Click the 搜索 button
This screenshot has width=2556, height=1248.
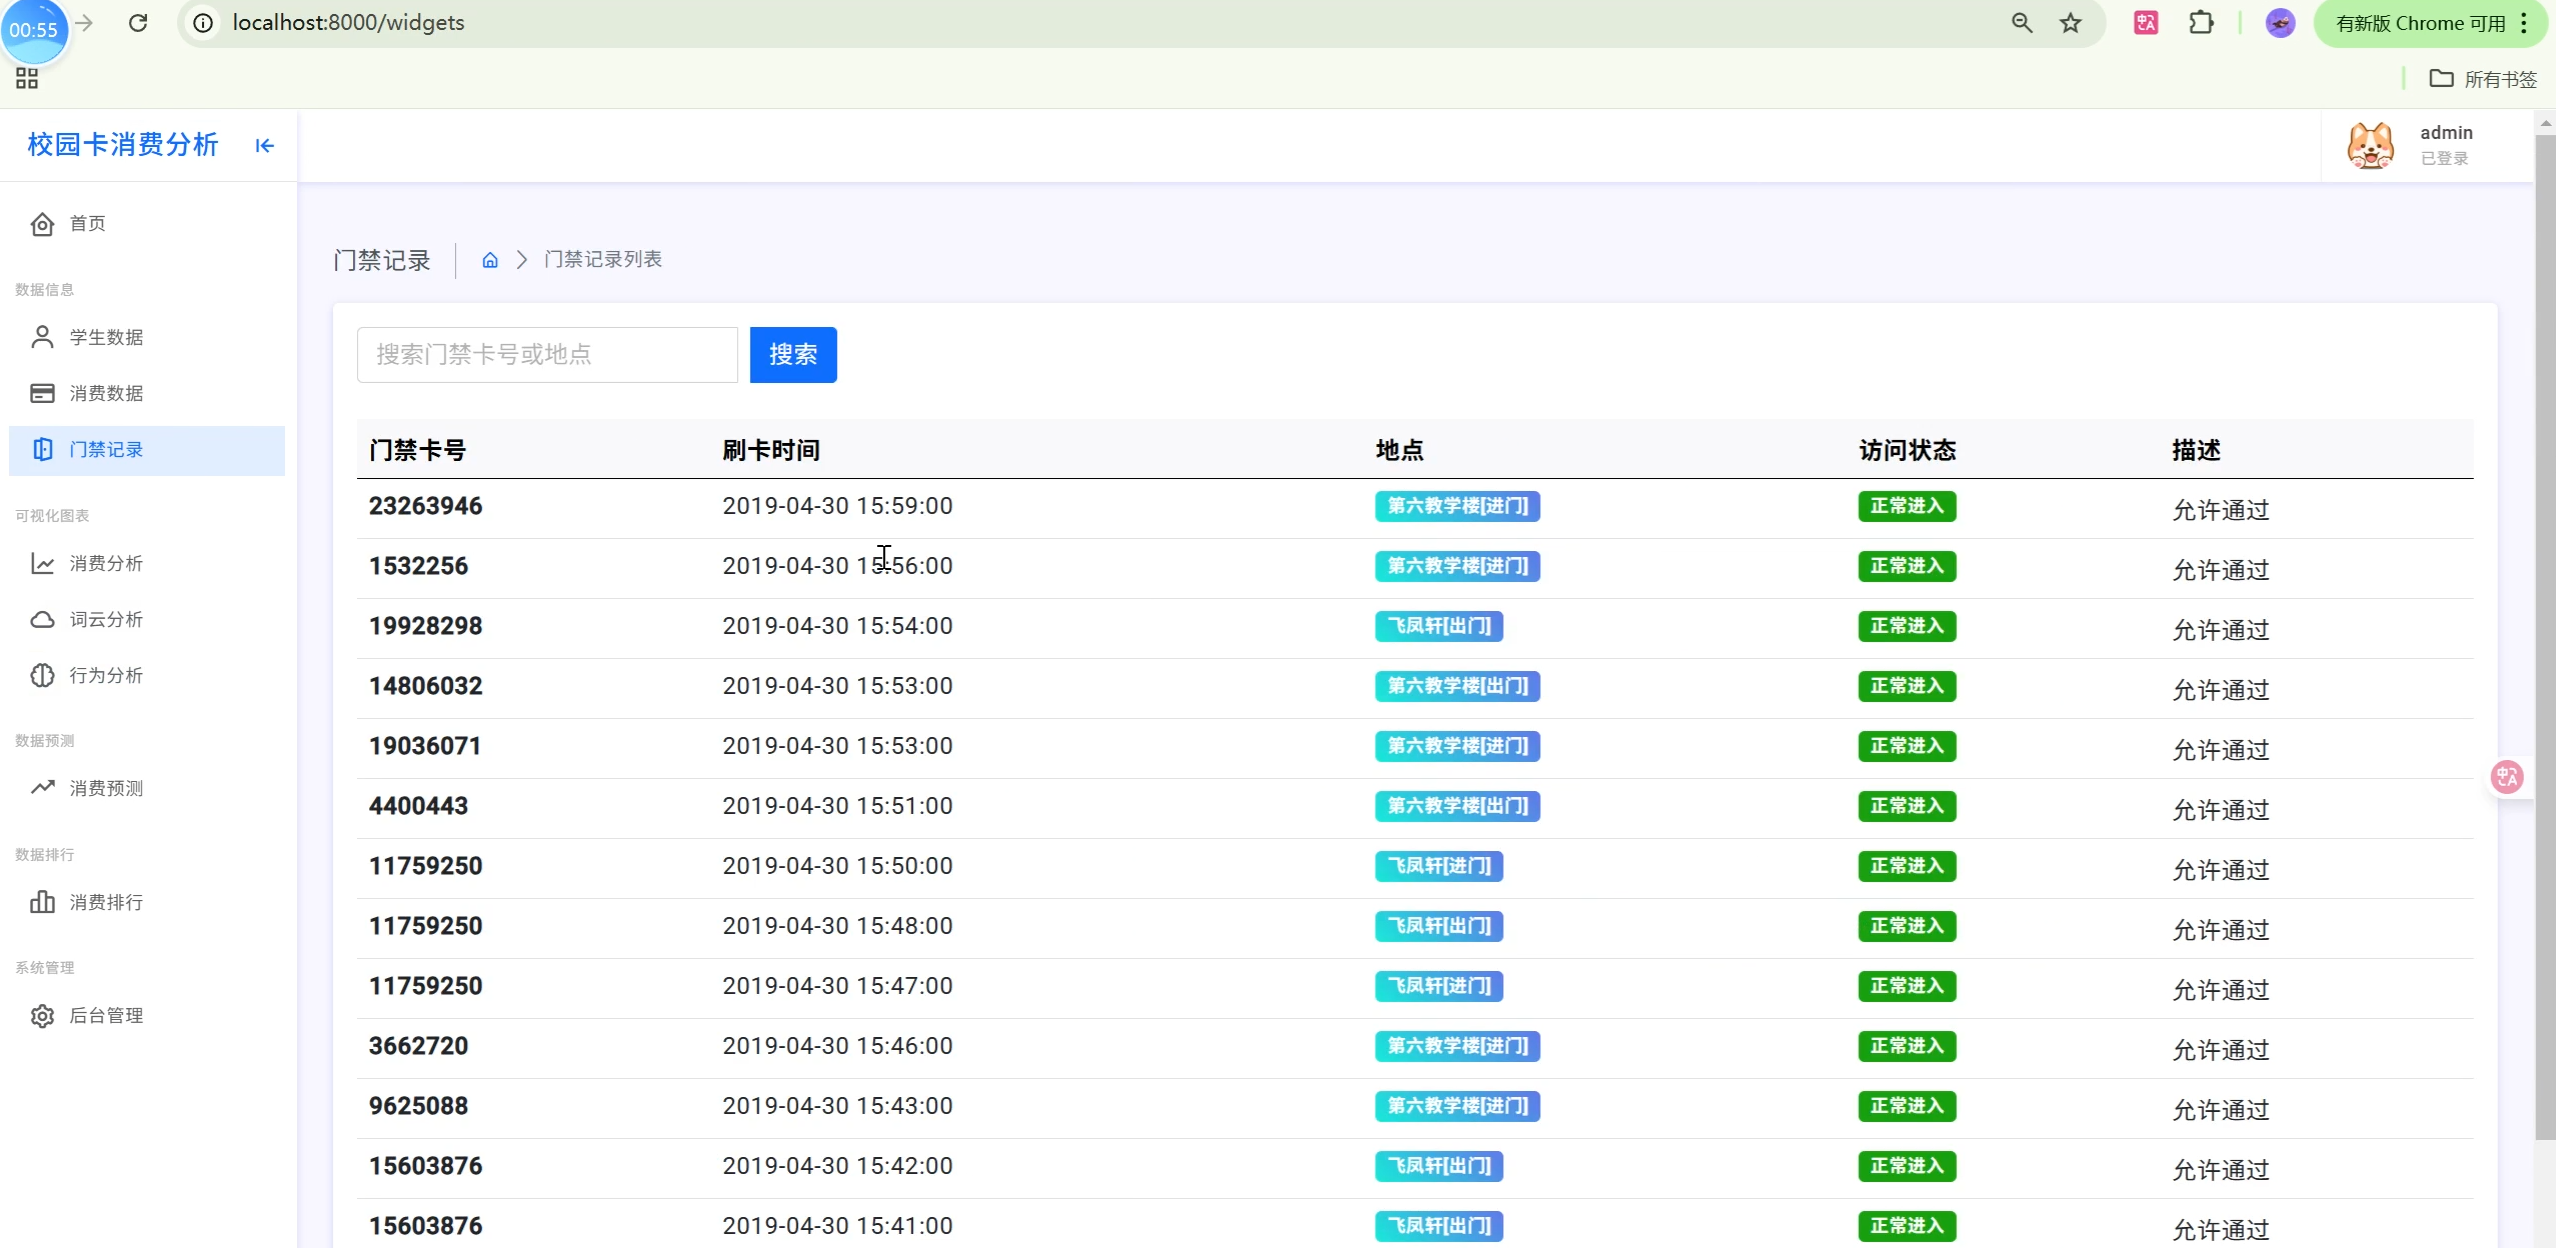click(793, 354)
